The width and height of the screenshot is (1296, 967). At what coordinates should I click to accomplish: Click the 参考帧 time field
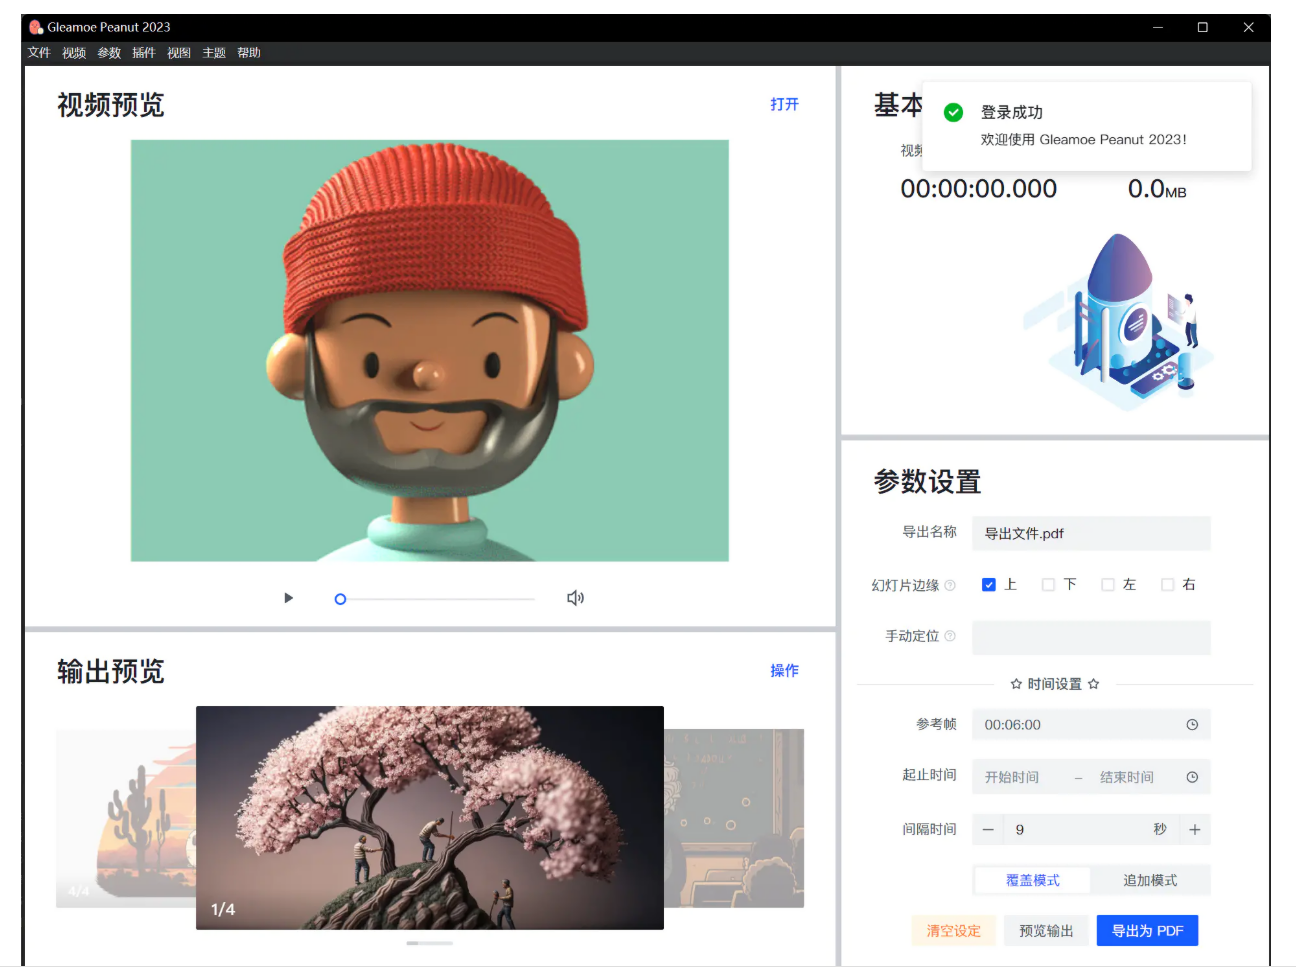1091,725
